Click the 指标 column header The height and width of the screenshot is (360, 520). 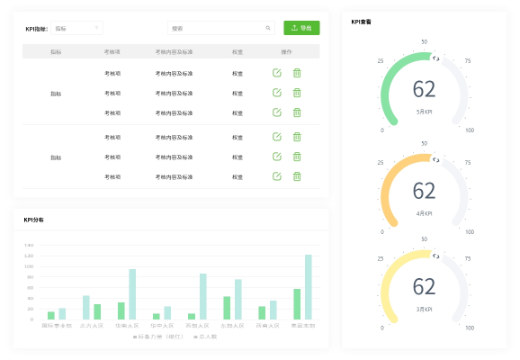click(x=56, y=52)
